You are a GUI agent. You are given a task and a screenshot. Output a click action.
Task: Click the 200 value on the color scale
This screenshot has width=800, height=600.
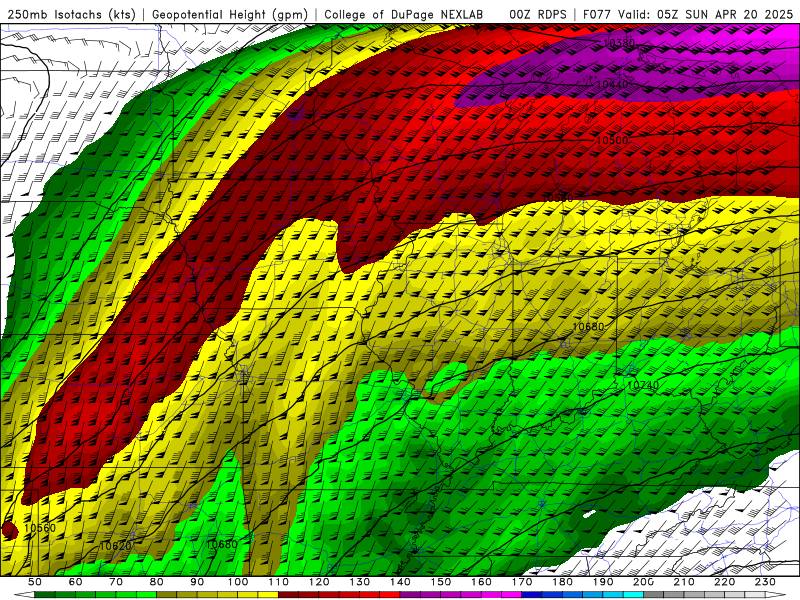pos(644,582)
